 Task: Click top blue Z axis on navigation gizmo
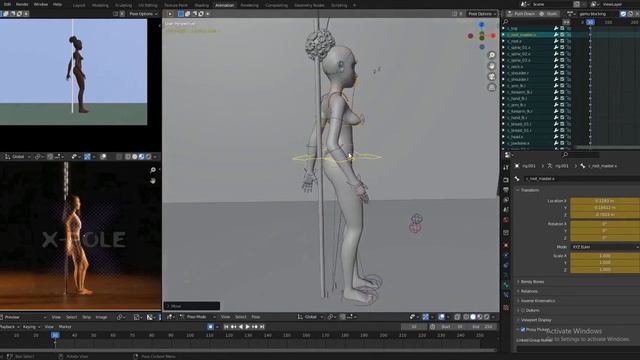tap(482, 25)
